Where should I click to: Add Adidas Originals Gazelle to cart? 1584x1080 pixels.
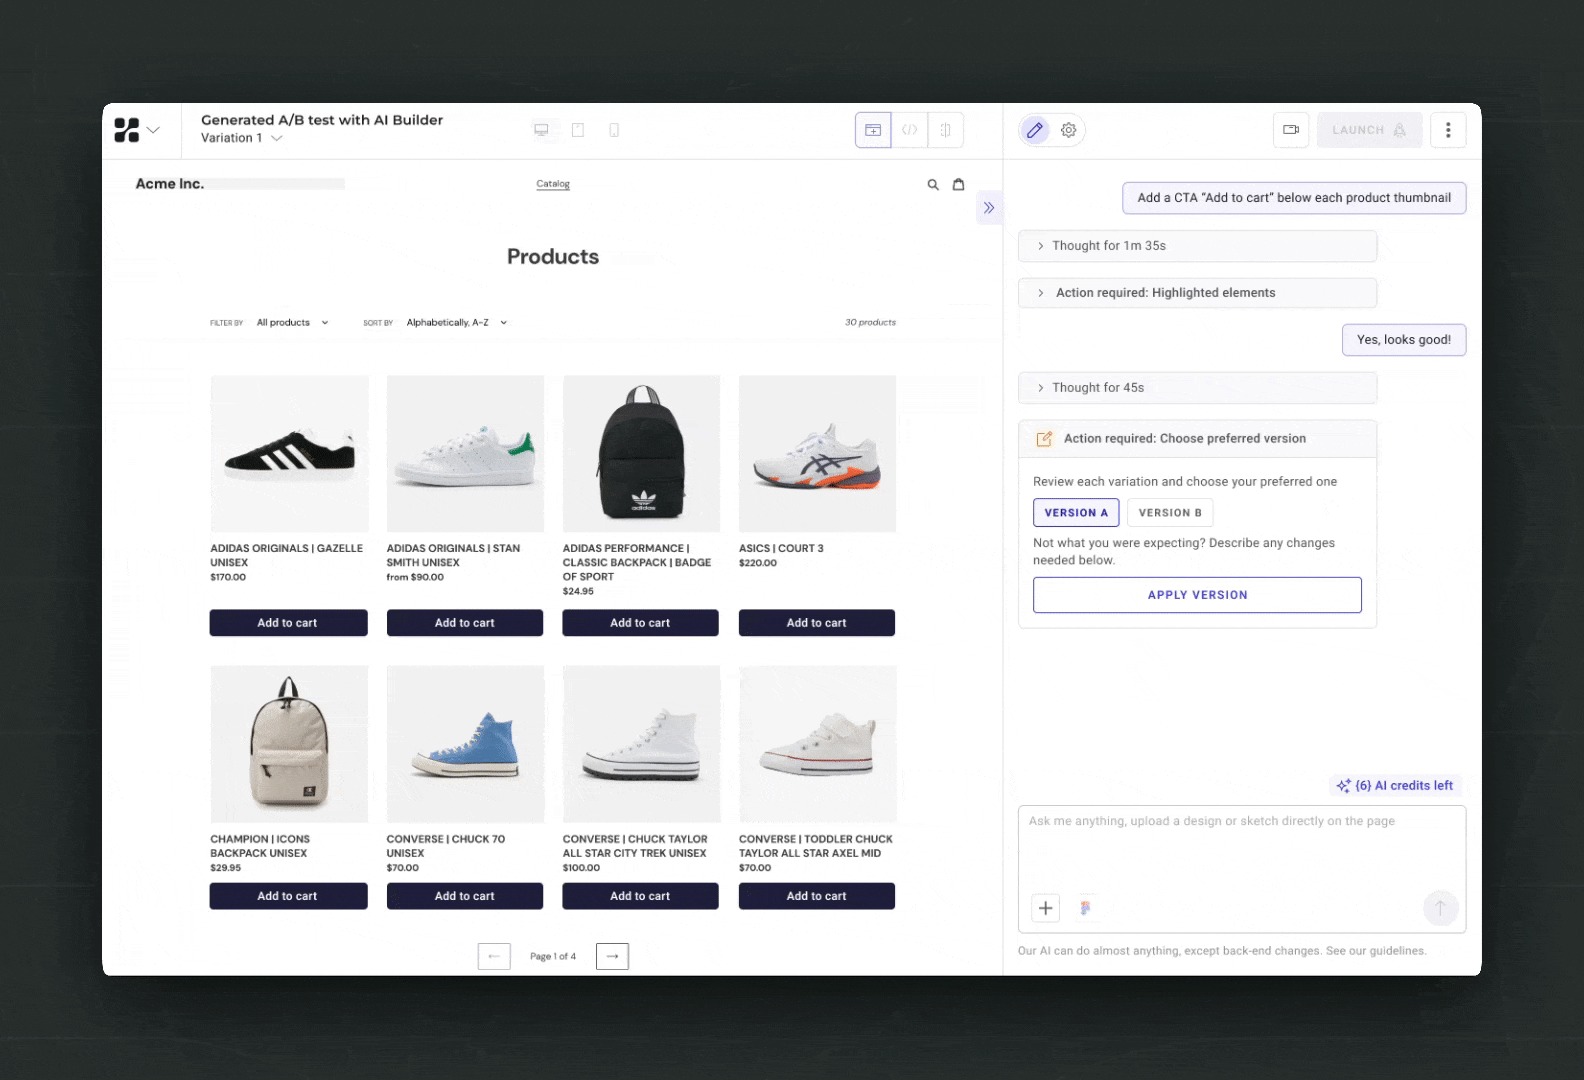coord(288,623)
